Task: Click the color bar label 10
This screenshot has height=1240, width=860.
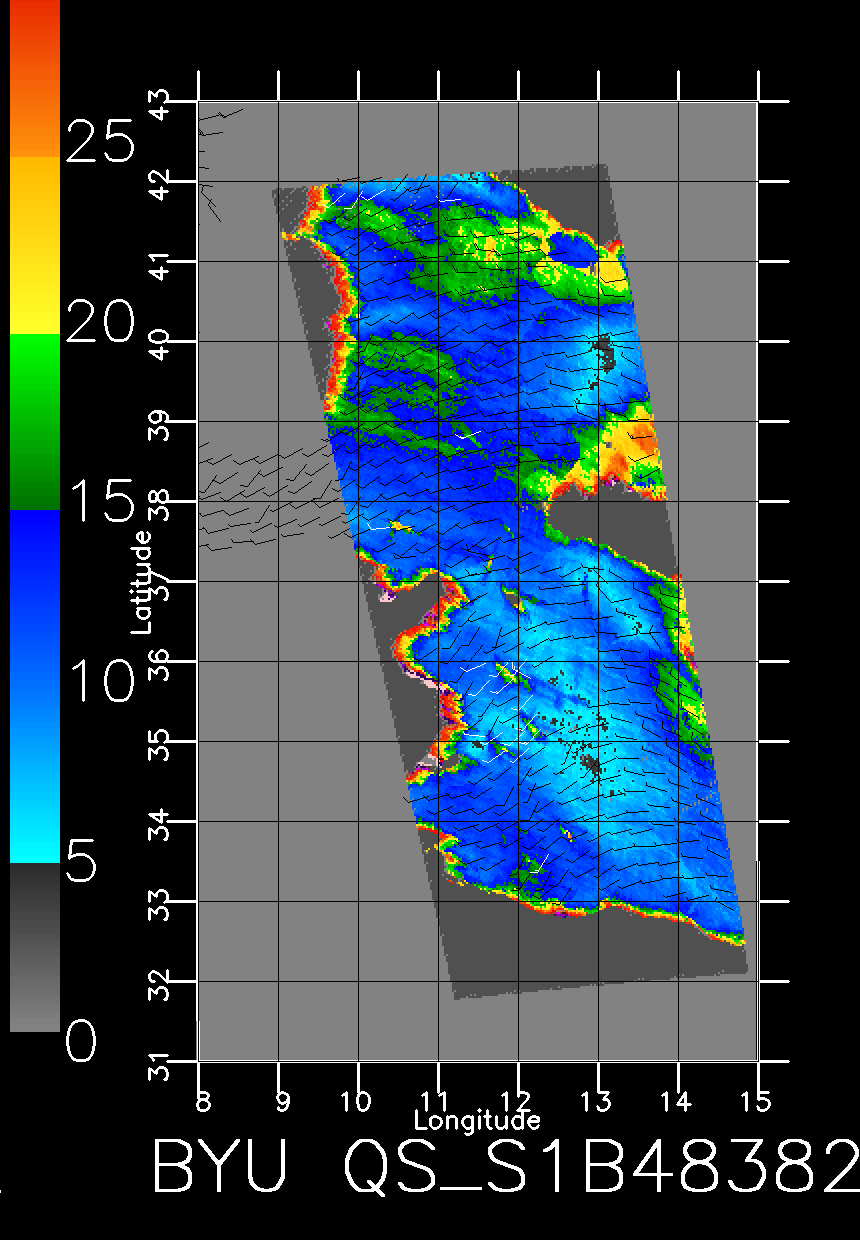Action: (100, 681)
